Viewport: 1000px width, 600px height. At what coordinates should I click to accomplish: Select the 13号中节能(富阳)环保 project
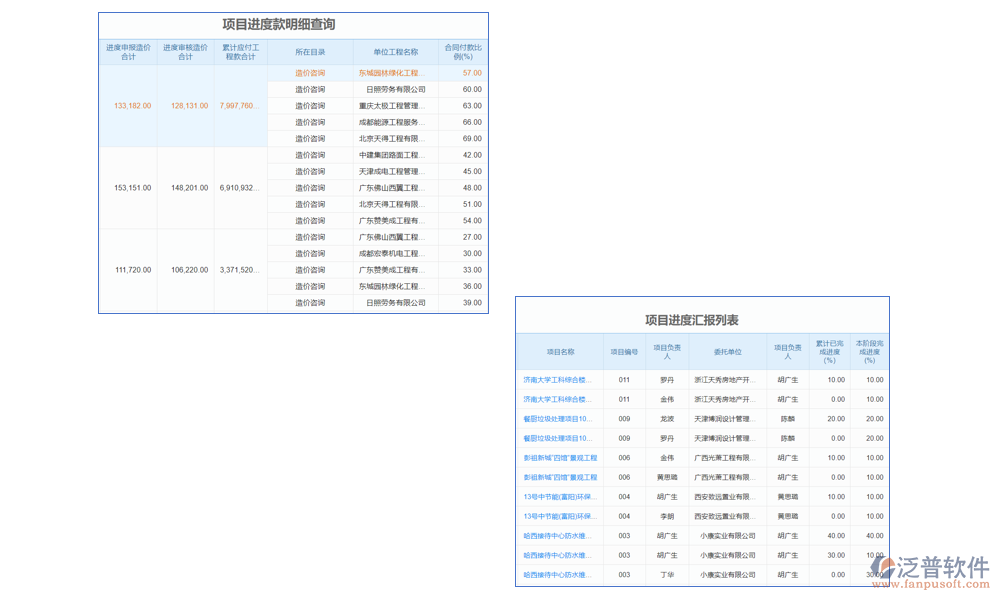click(x=559, y=497)
